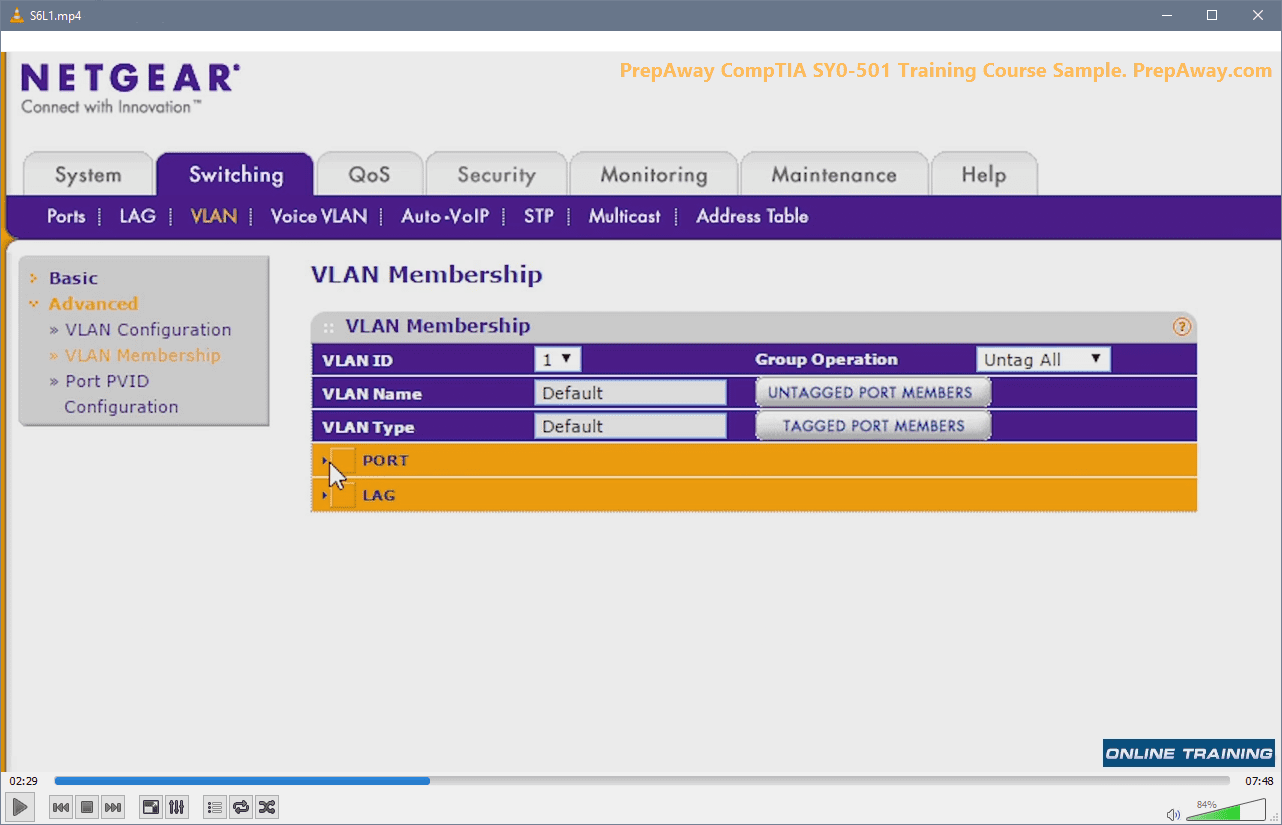Toggle the loop repeat icon

[x=240, y=807]
